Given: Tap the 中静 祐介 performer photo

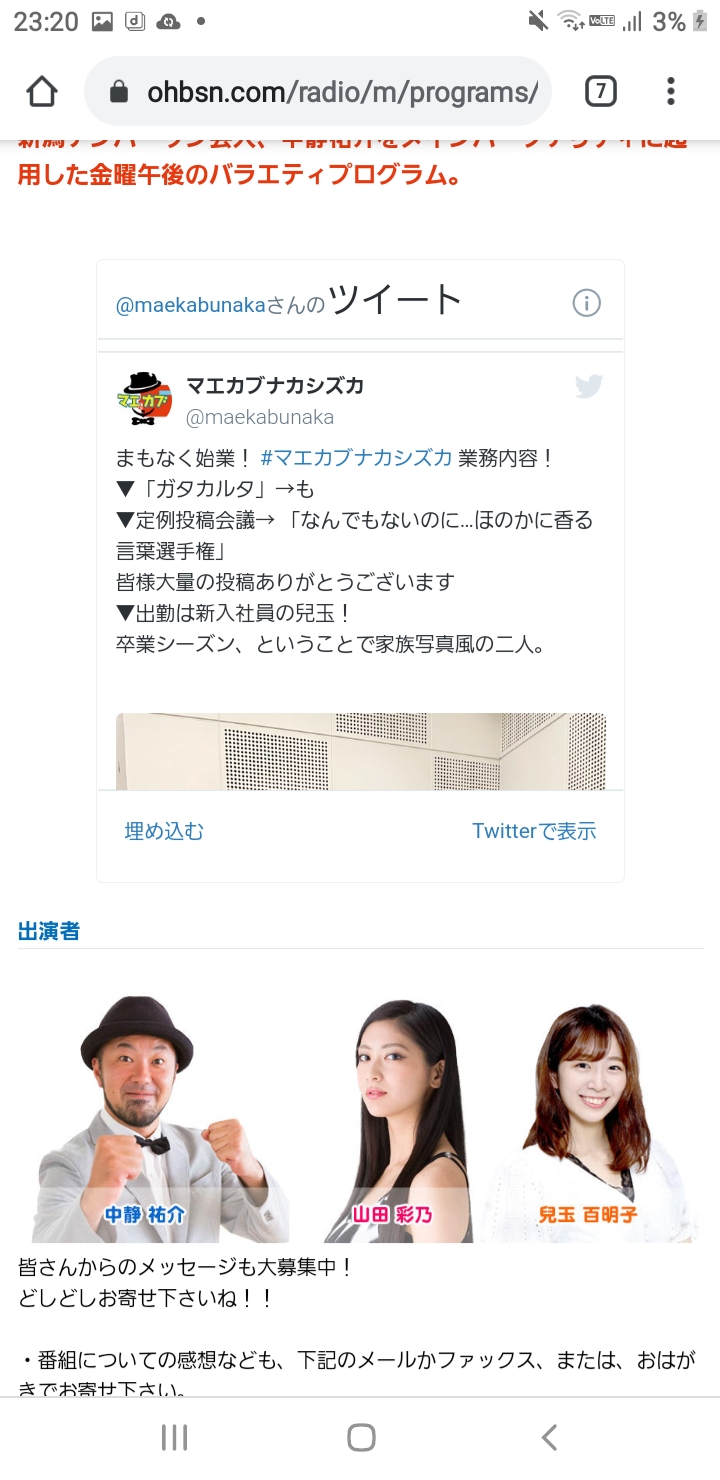Looking at the screenshot, I should (151, 1118).
